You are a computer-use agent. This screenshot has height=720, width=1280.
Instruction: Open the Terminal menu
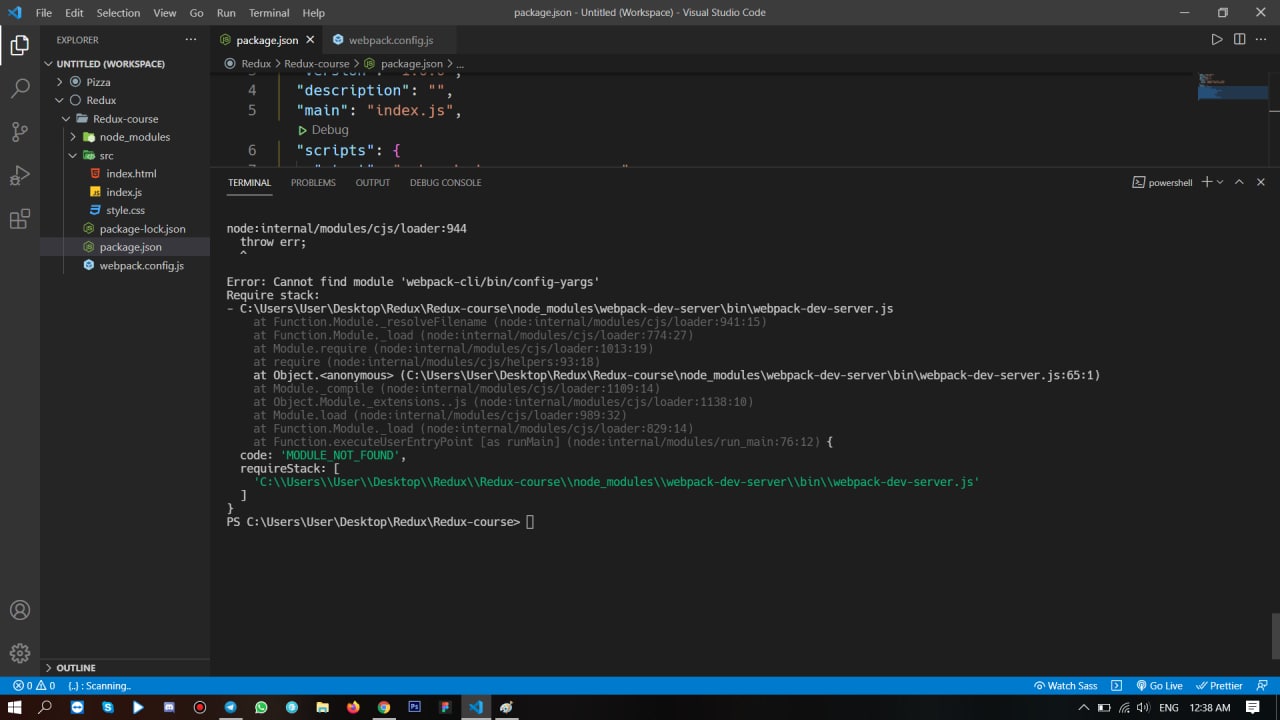click(x=269, y=13)
